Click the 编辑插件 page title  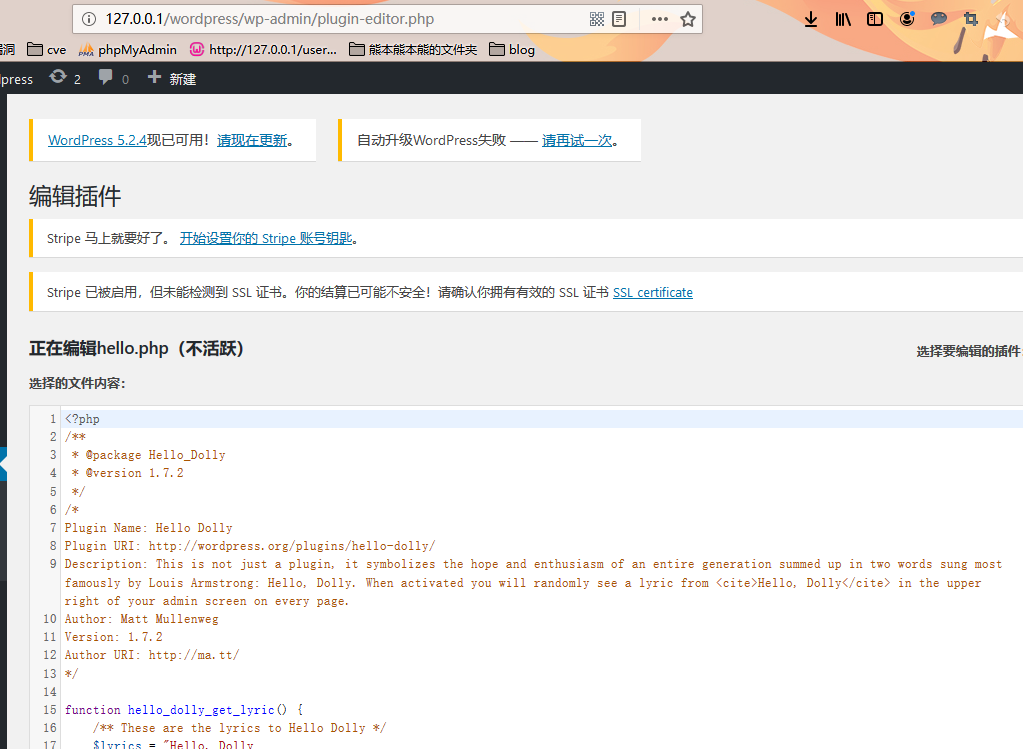pyautogui.click(x=75, y=196)
